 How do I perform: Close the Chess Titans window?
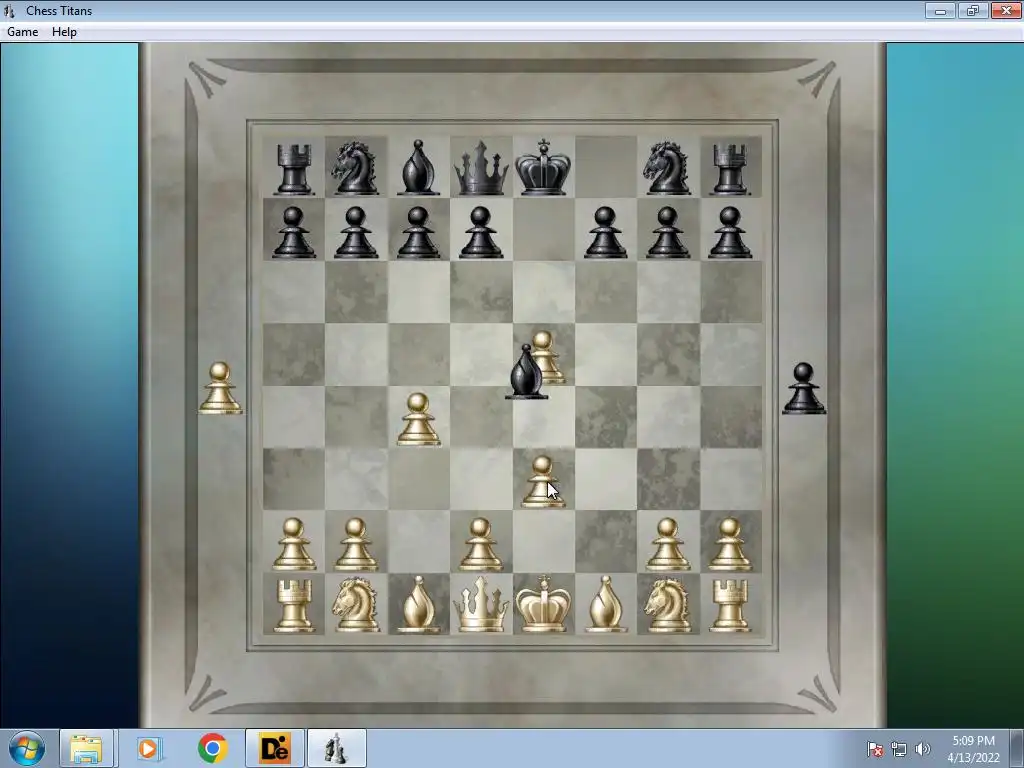[x=1006, y=10]
